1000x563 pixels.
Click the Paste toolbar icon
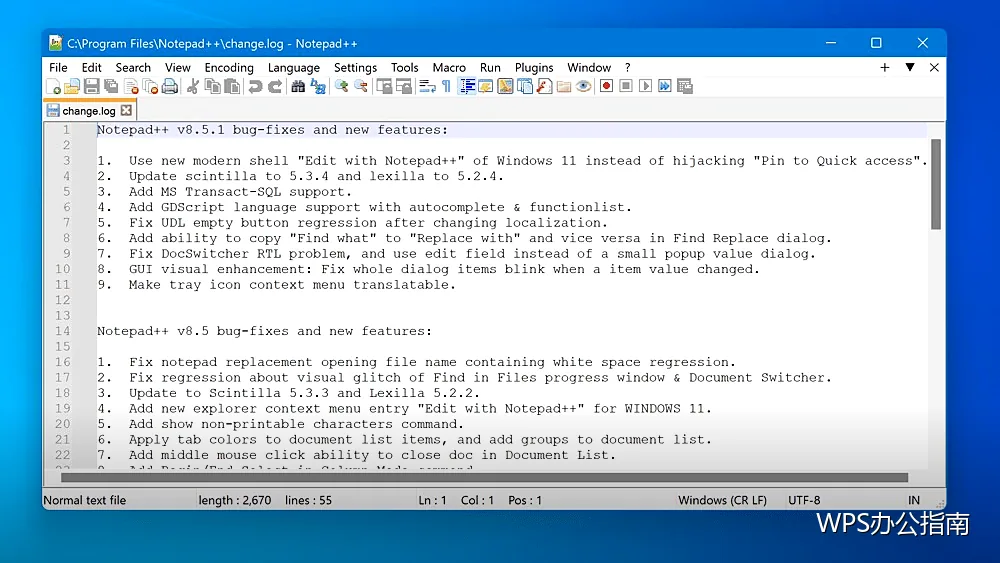point(232,86)
